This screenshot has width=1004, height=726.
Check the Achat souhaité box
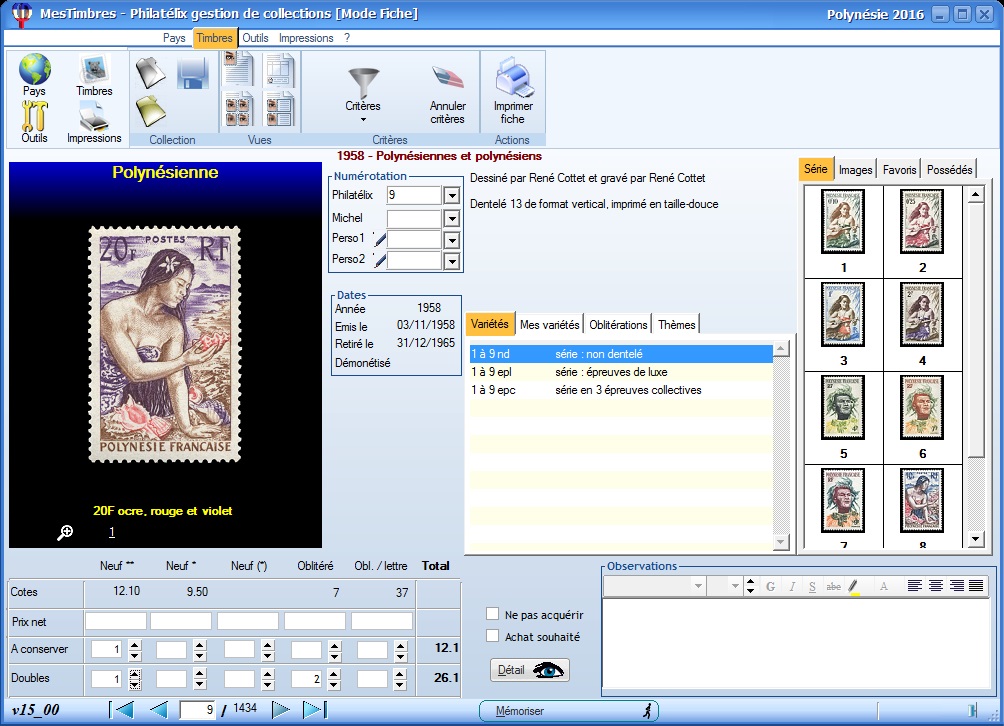click(492, 636)
